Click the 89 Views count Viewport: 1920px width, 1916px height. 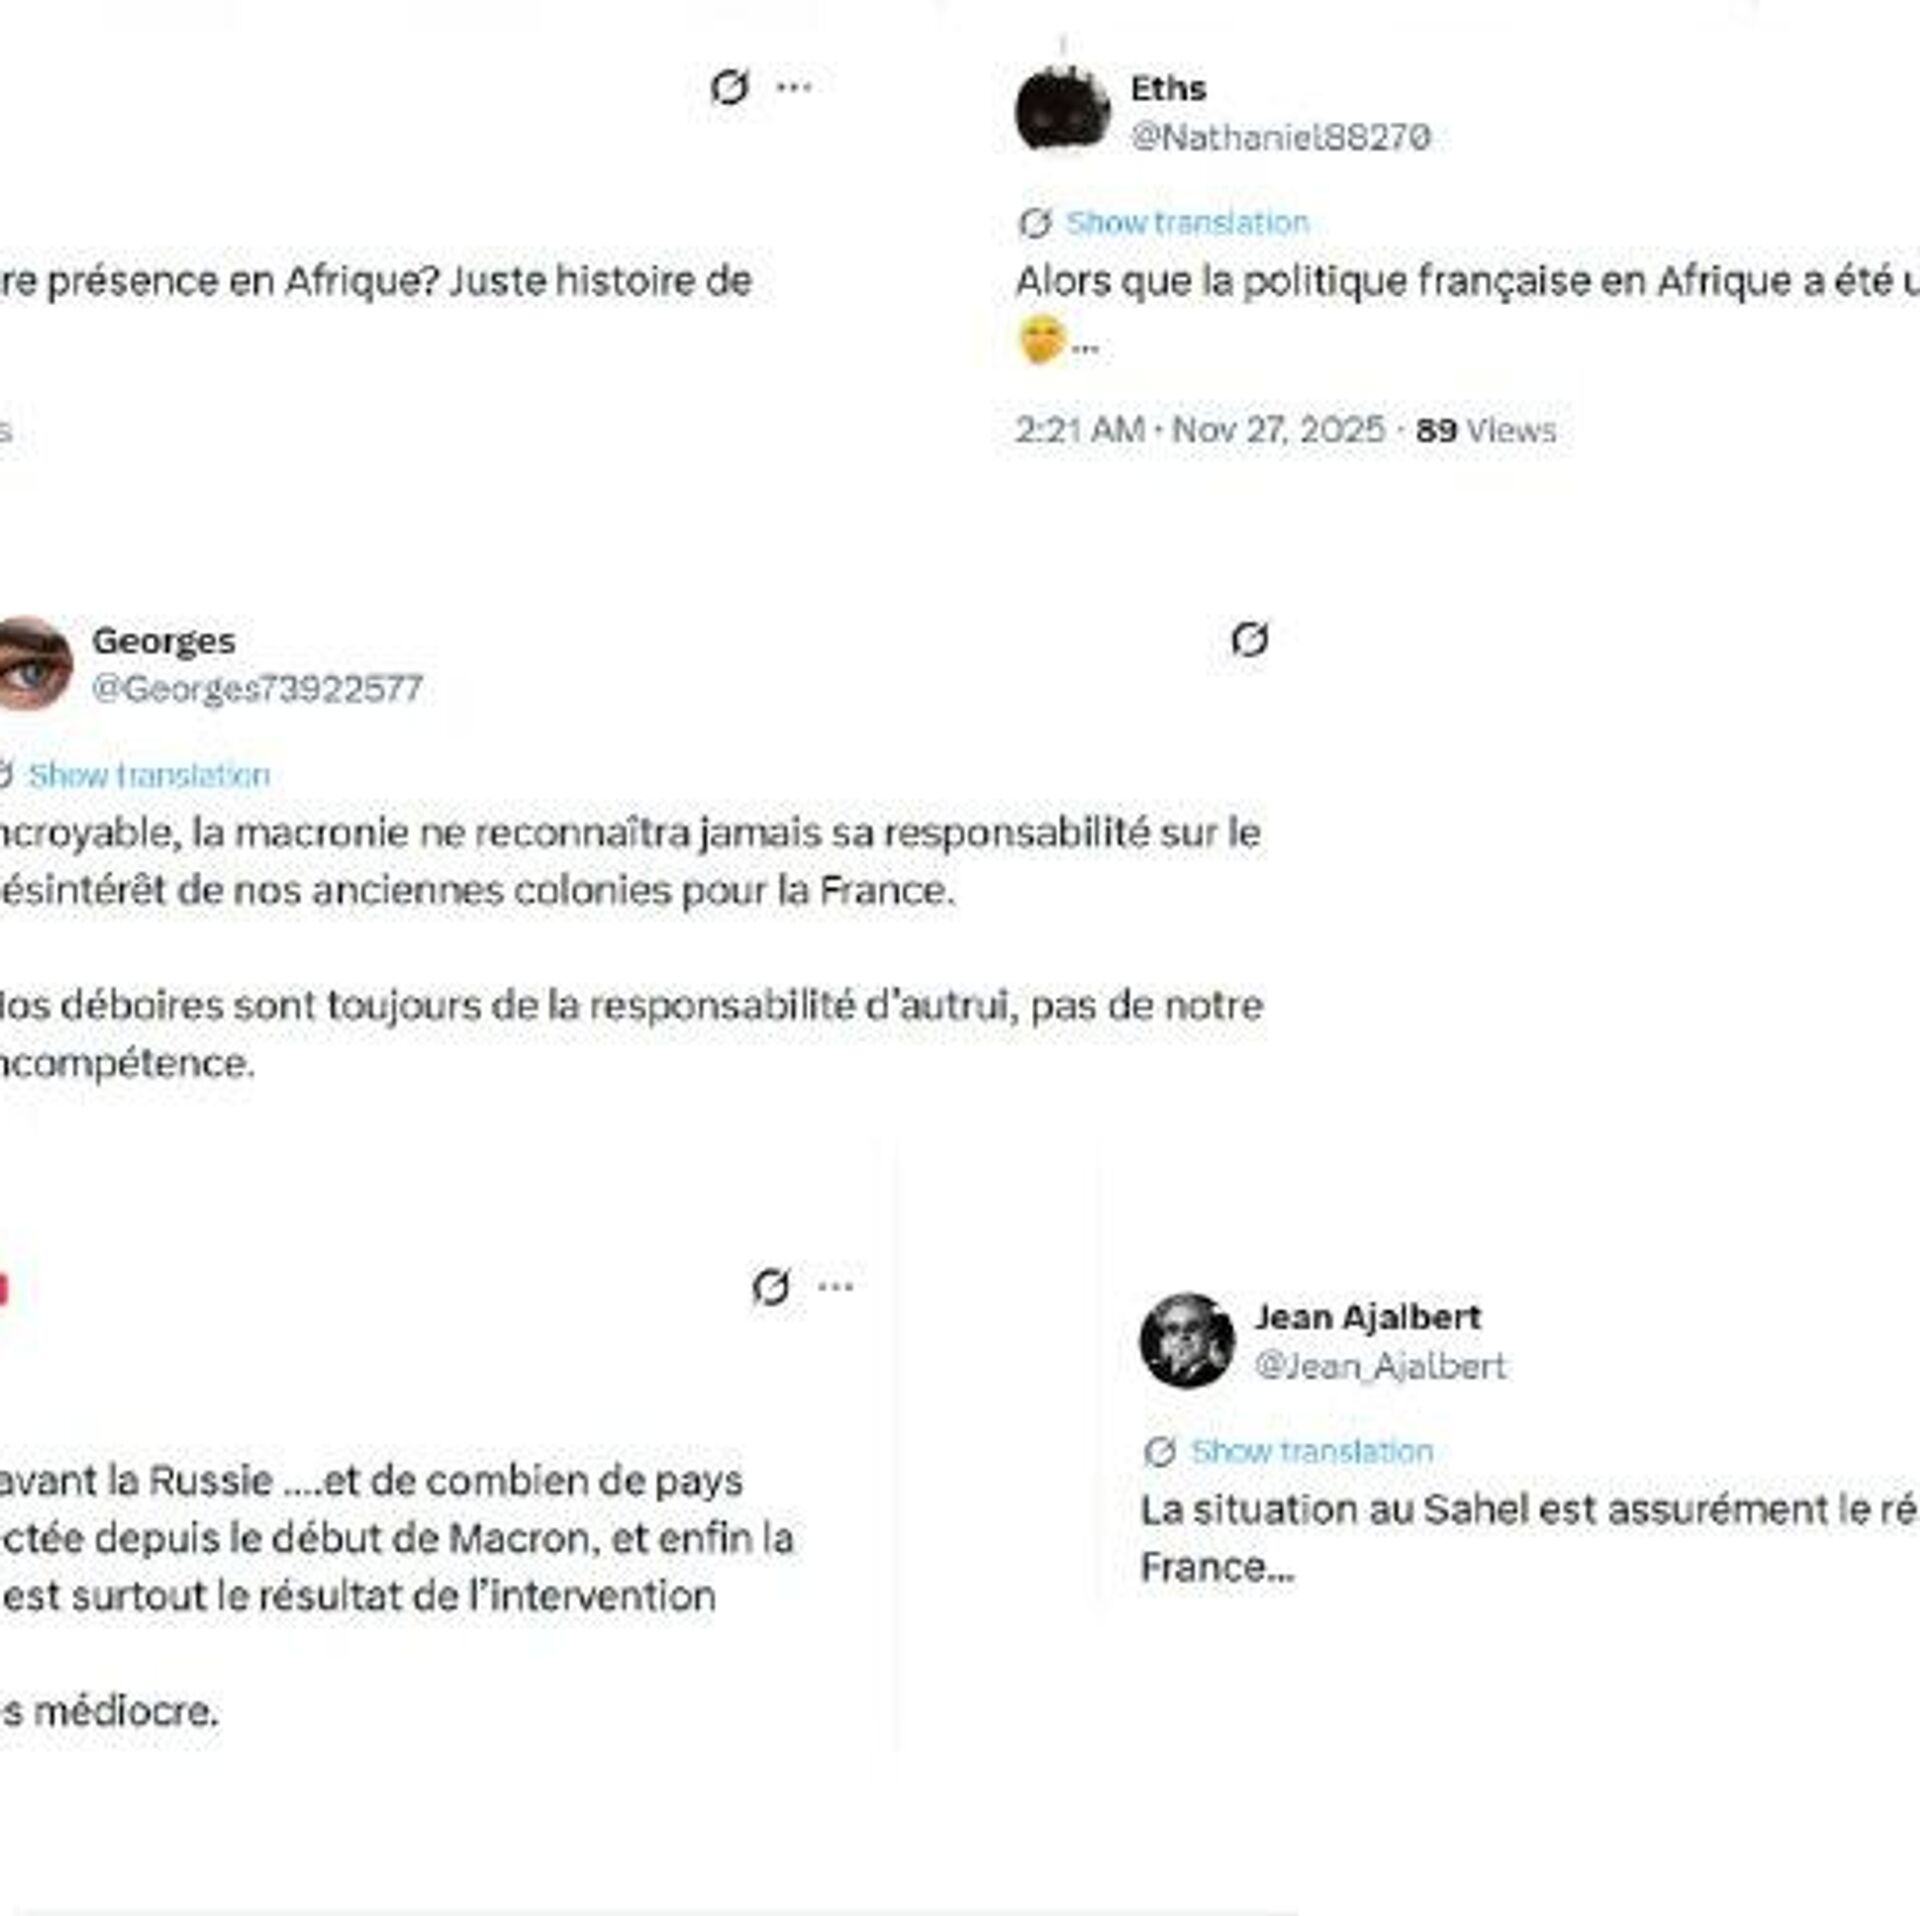1486,430
